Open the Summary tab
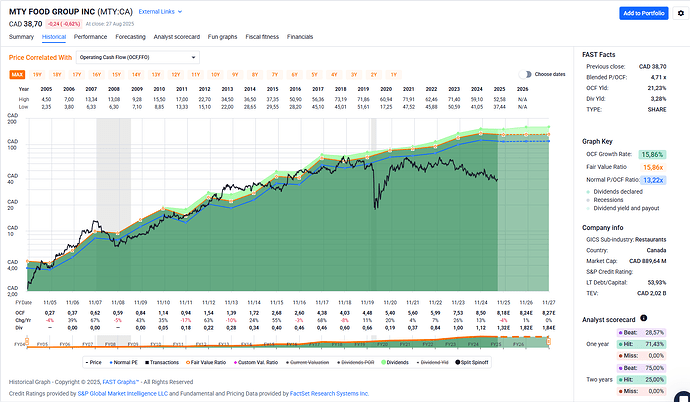 click(21, 37)
